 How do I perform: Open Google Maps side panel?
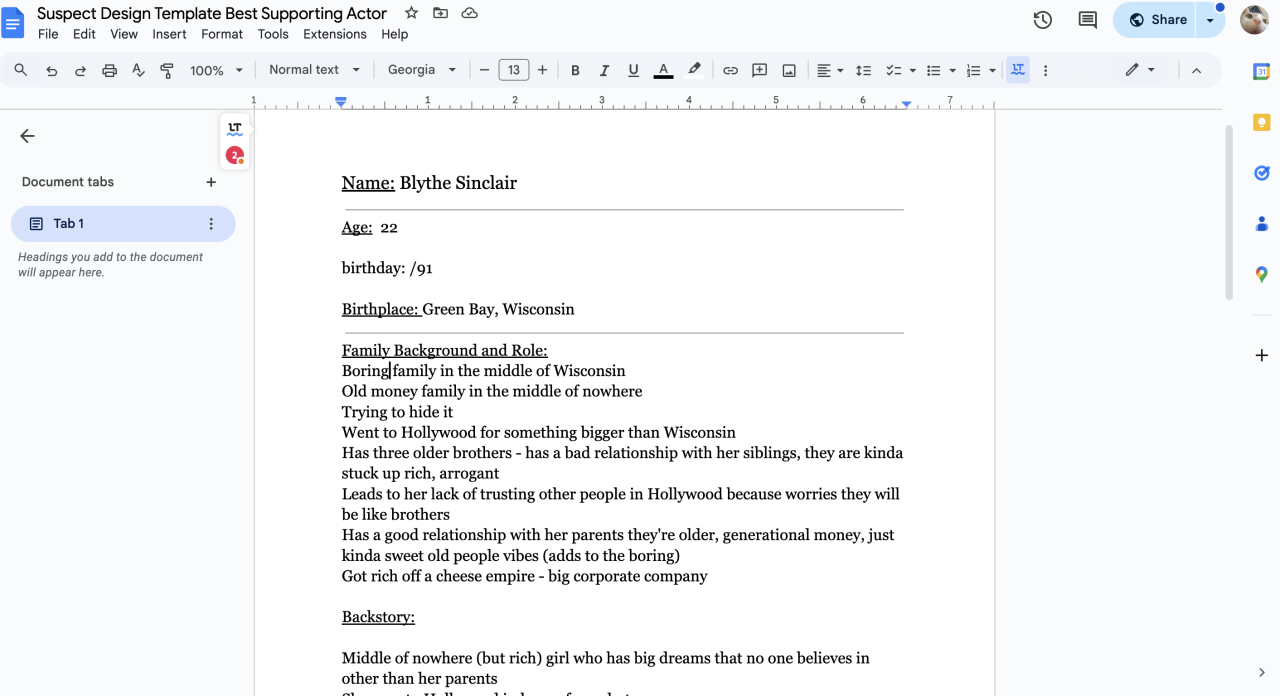1262,274
